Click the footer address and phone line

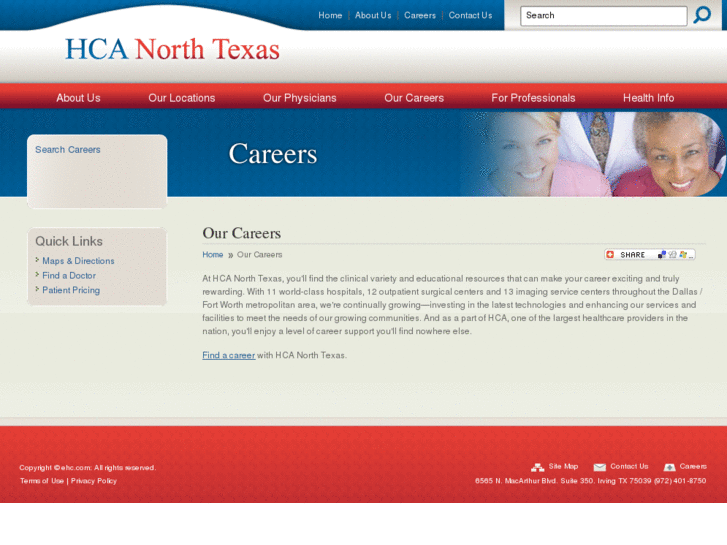(590, 481)
